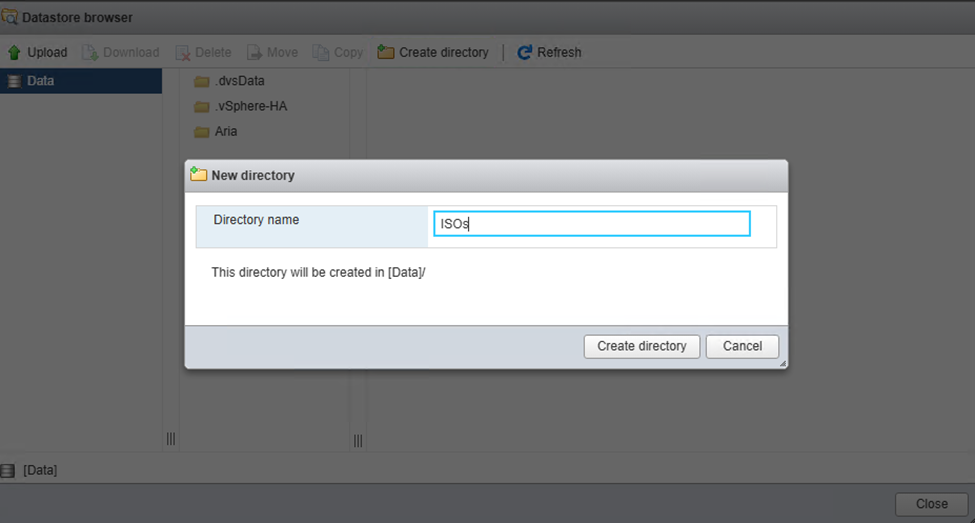Click the first column divider handle
Screen dimensions: 975x523
tap(171, 439)
